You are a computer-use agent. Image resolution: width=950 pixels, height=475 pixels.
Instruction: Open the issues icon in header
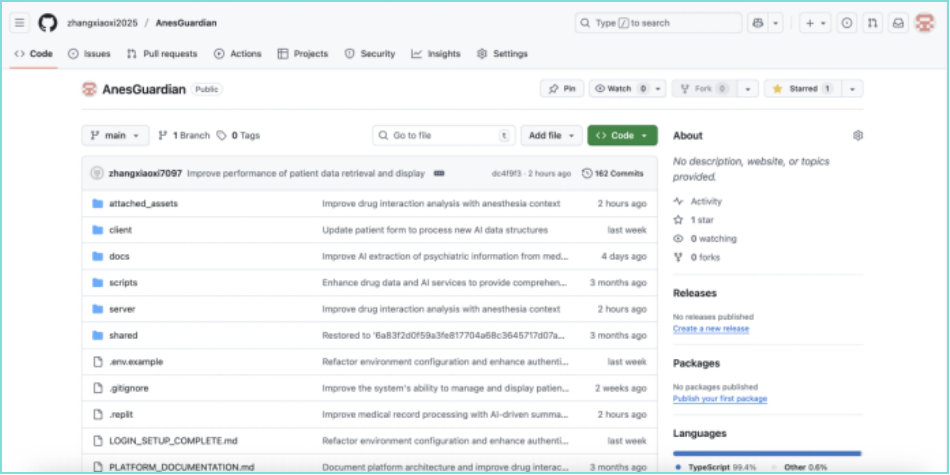847,23
